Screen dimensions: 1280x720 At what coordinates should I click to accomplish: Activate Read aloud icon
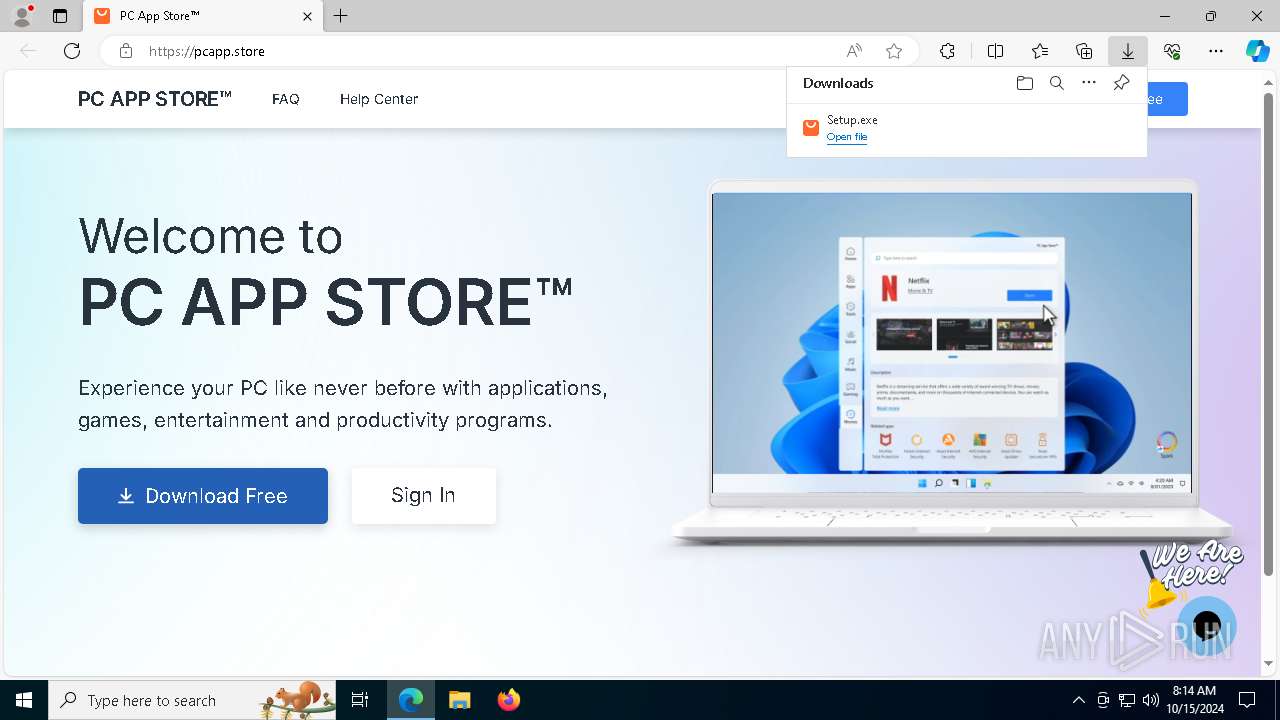coord(854,51)
